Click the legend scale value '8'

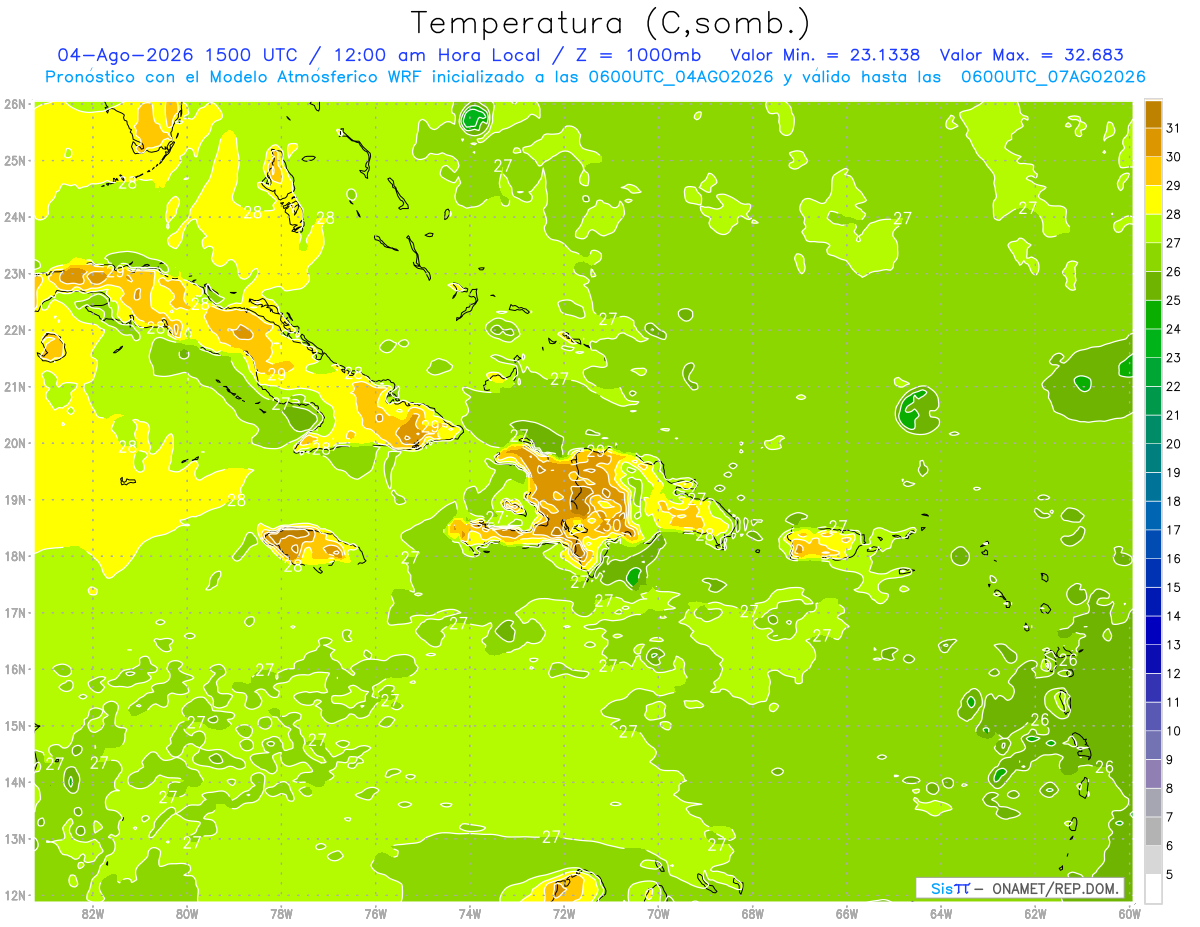click(x=1171, y=788)
